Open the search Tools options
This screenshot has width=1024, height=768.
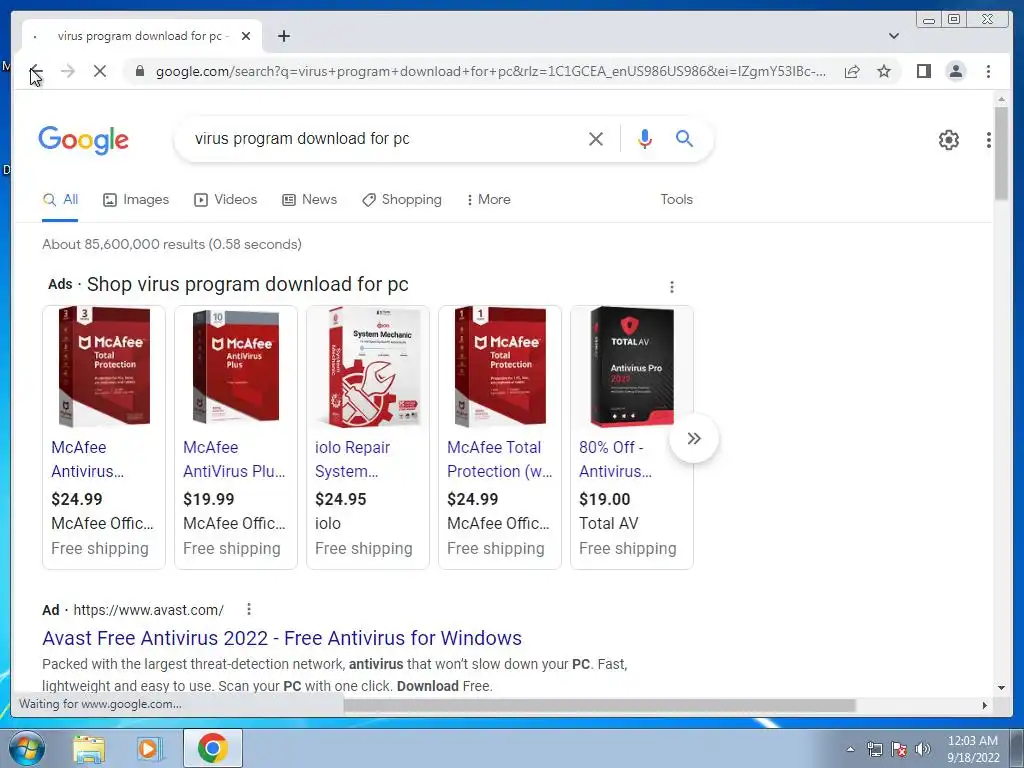[676, 200]
